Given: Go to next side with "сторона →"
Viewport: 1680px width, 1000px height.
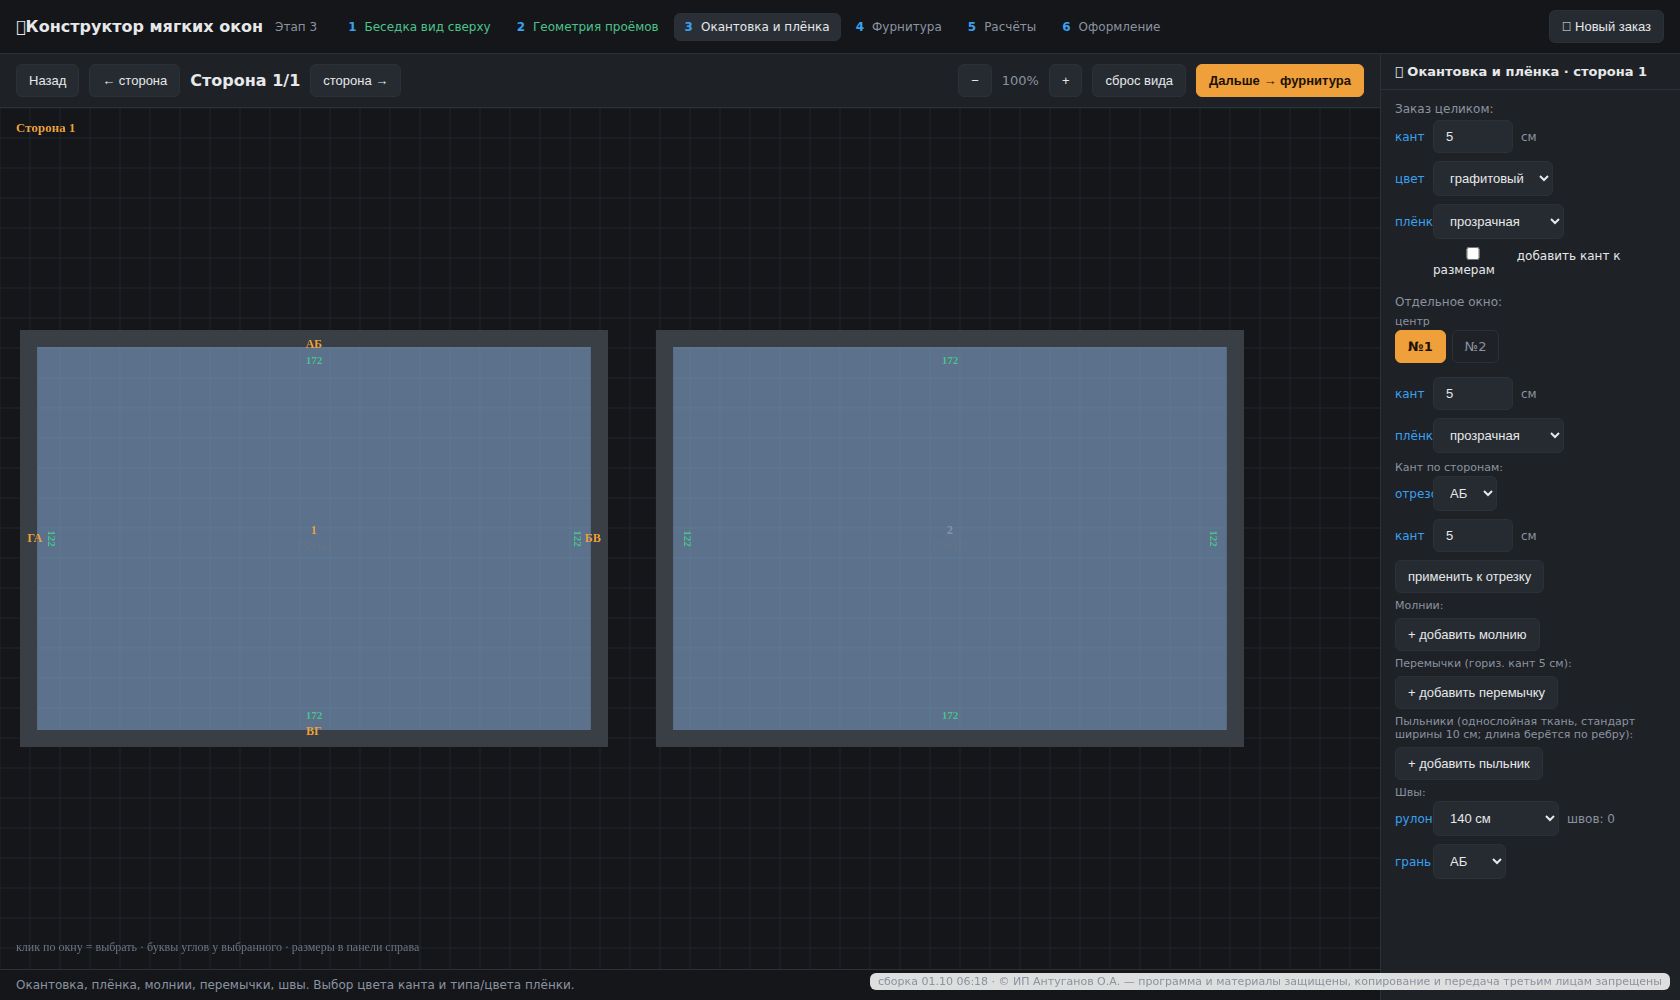Looking at the screenshot, I should pyautogui.click(x=355, y=81).
